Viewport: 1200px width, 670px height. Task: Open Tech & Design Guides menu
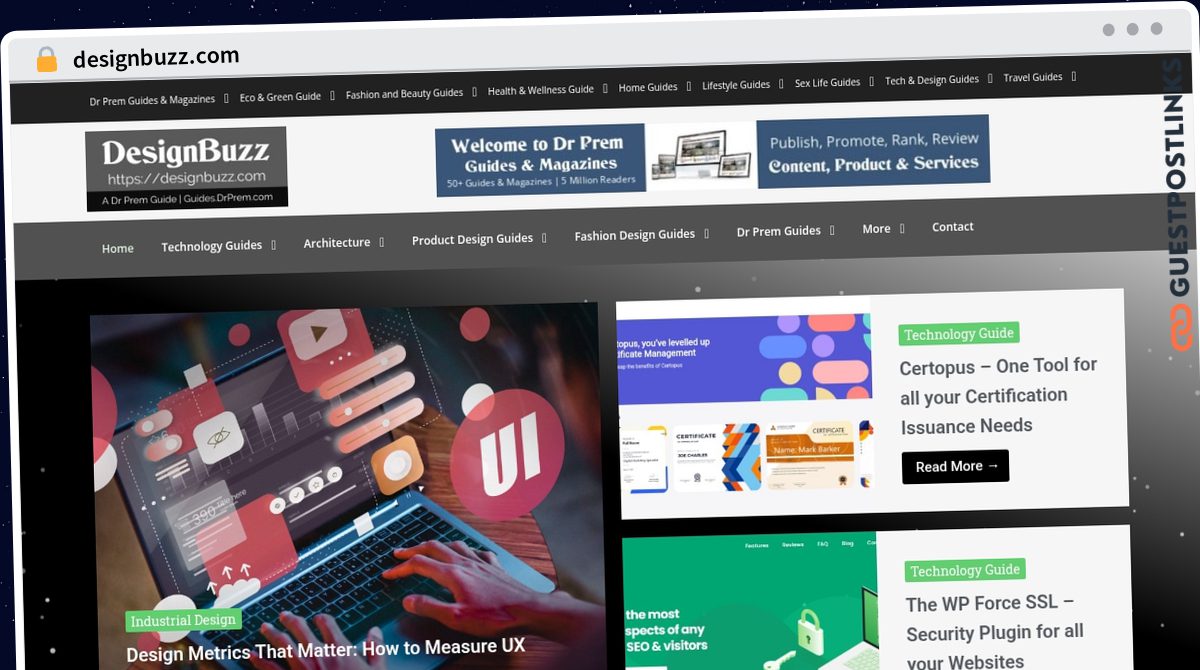coord(932,79)
